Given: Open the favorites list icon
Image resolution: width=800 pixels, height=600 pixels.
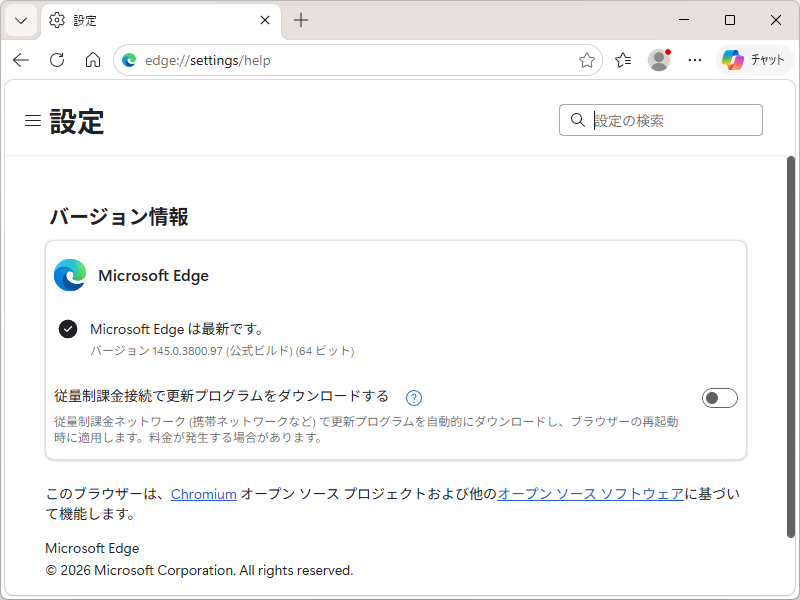Looking at the screenshot, I should [x=623, y=59].
